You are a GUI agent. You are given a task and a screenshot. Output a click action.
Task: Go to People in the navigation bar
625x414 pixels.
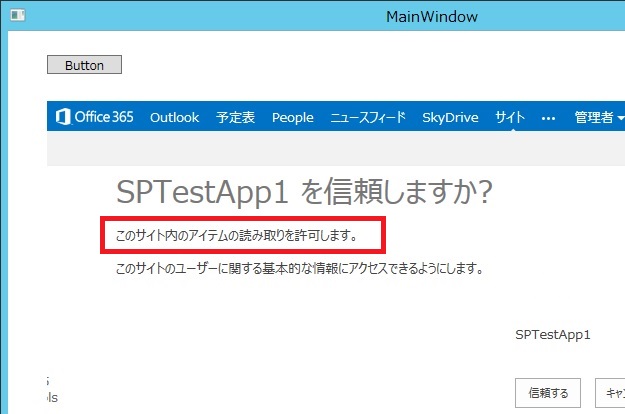tap(293, 118)
